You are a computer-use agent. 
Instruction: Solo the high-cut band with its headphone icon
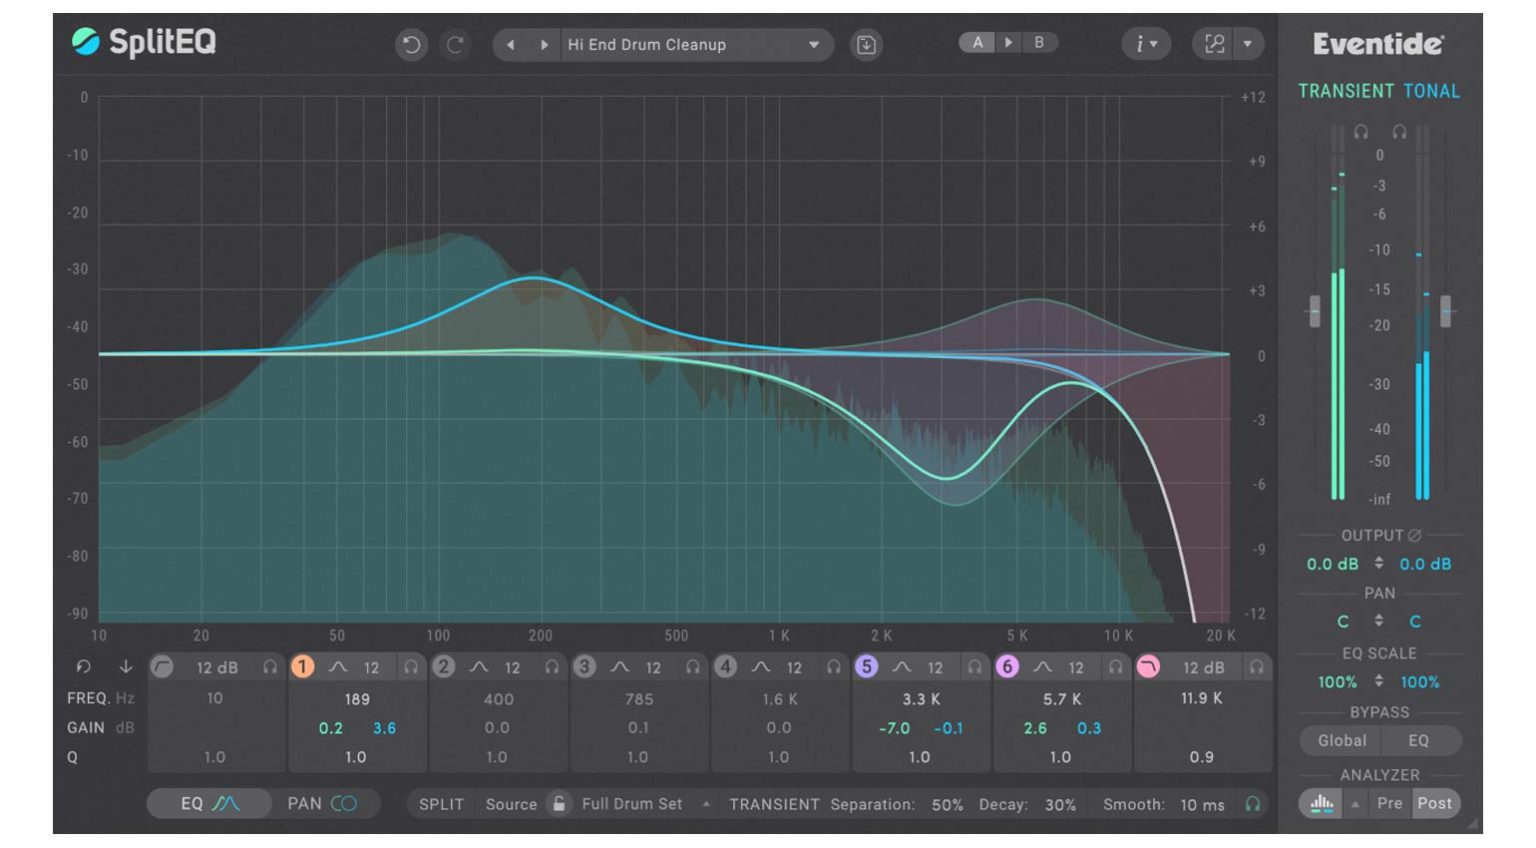[1256, 667]
